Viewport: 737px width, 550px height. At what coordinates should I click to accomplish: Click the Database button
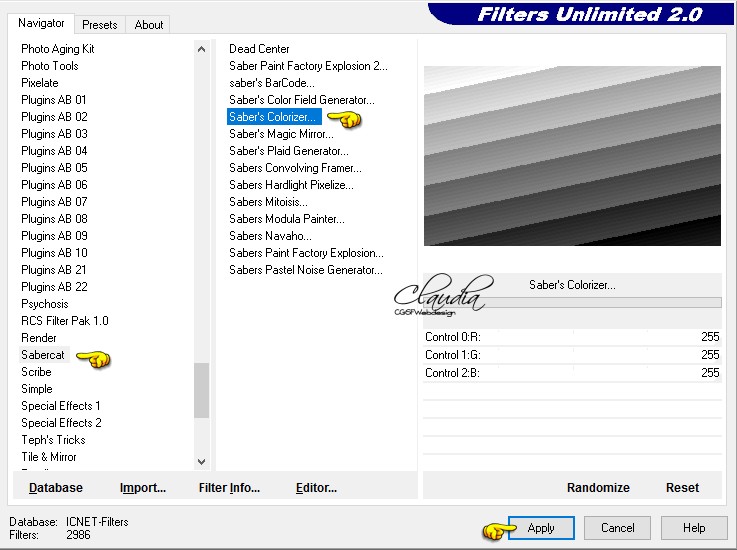pos(55,488)
